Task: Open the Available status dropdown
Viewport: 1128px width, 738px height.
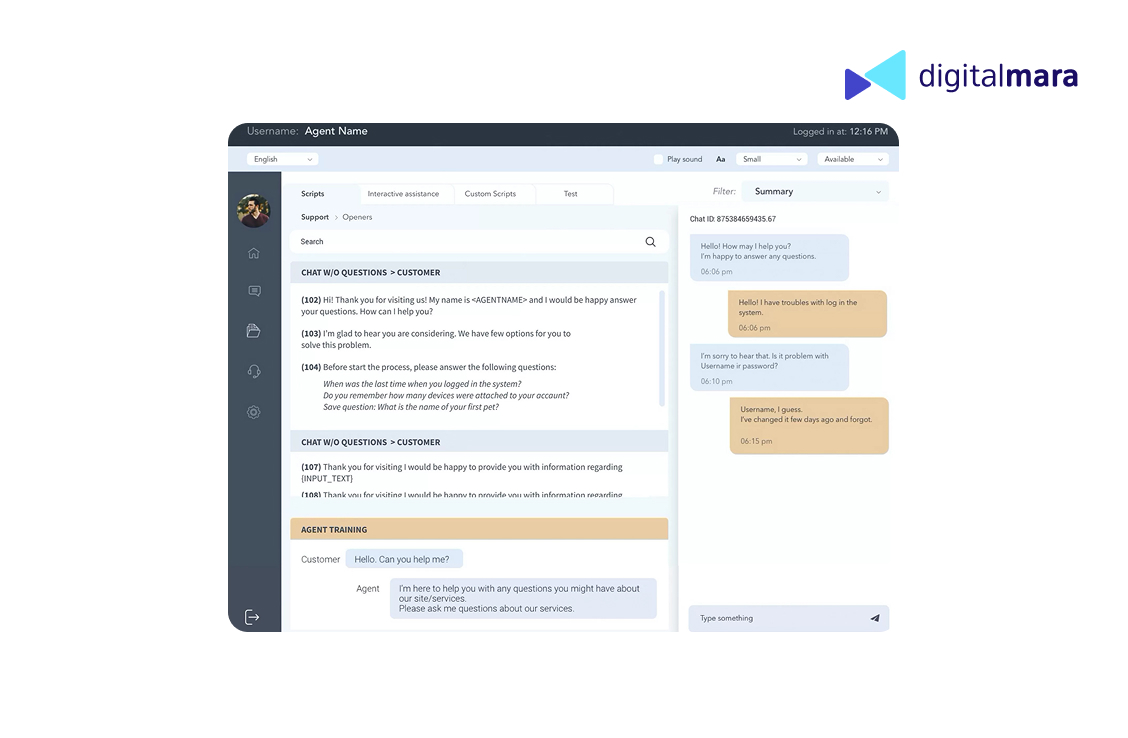Action: coord(852,159)
